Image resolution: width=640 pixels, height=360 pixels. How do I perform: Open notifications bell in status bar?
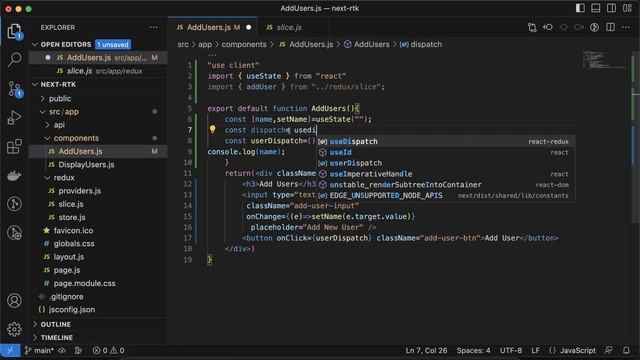pos(626,350)
